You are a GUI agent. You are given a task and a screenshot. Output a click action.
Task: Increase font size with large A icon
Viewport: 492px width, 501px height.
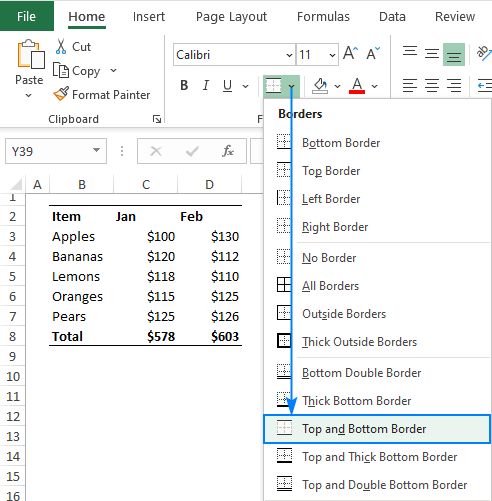pyautogui.click(x=350, y=53)
